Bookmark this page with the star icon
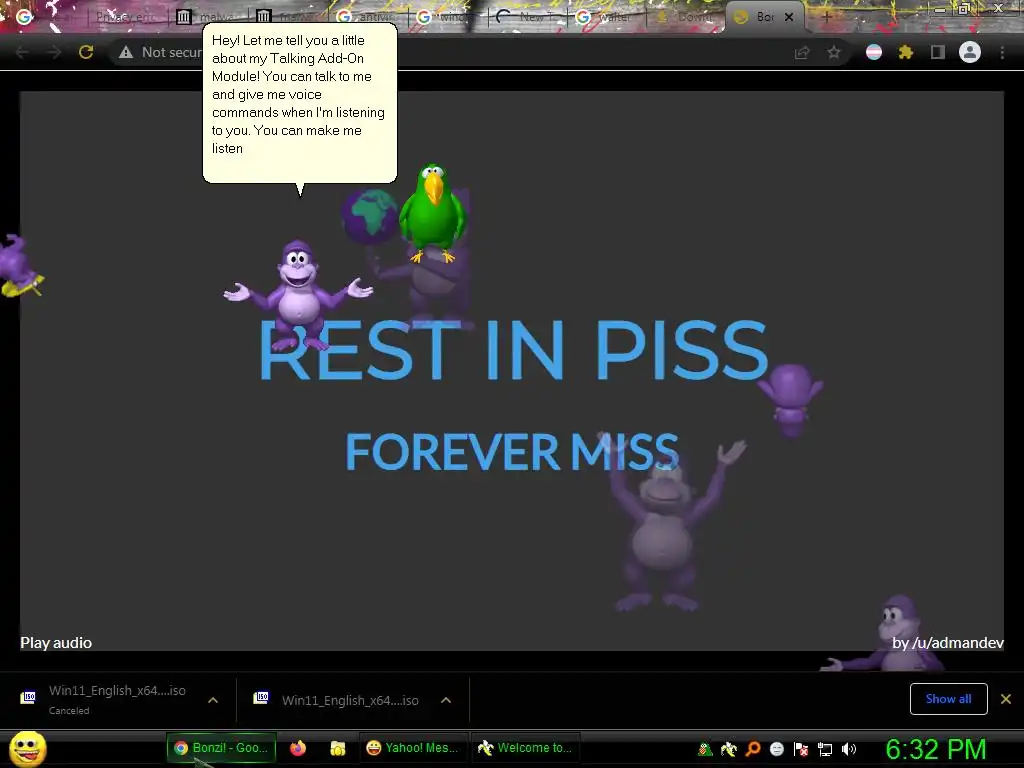 [834, 52]
